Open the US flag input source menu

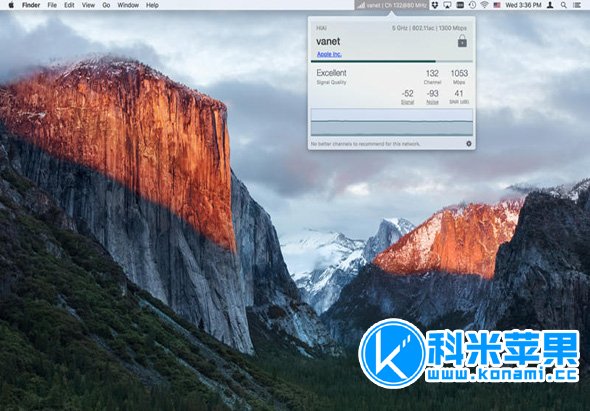[x=497, y=5]
